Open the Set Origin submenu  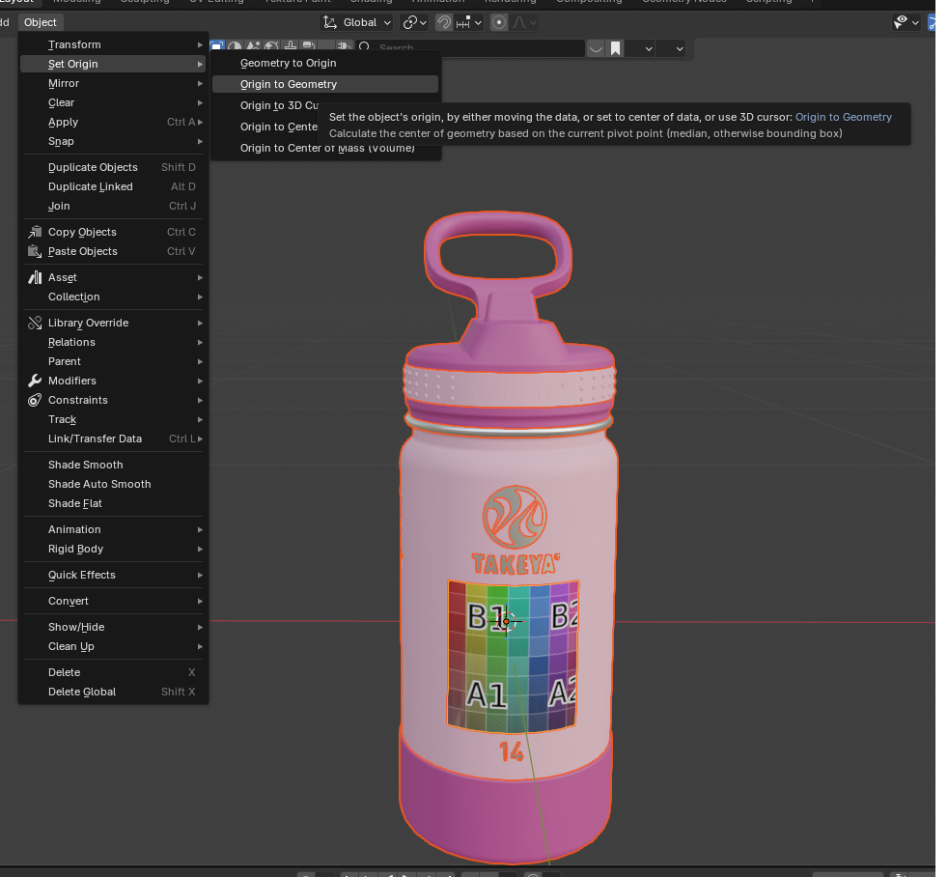pos(113,64)
